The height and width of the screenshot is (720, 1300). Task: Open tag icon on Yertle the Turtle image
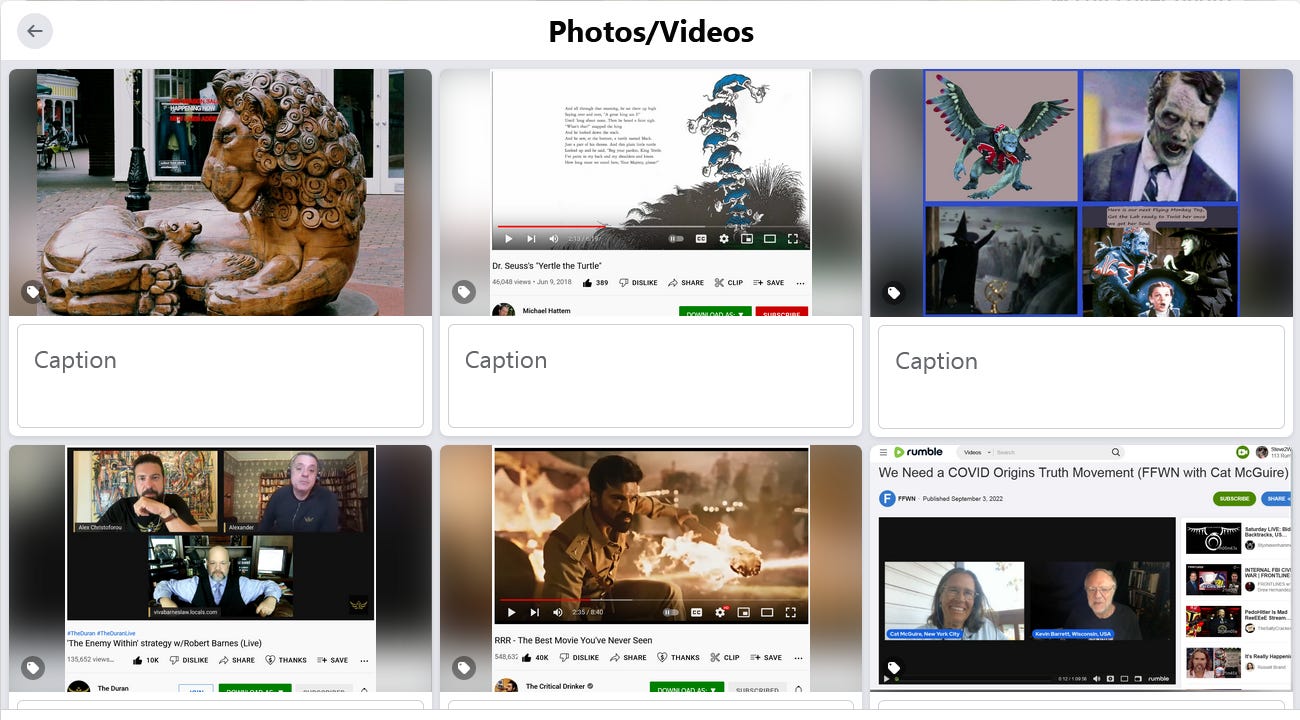[x=463, y=292]
